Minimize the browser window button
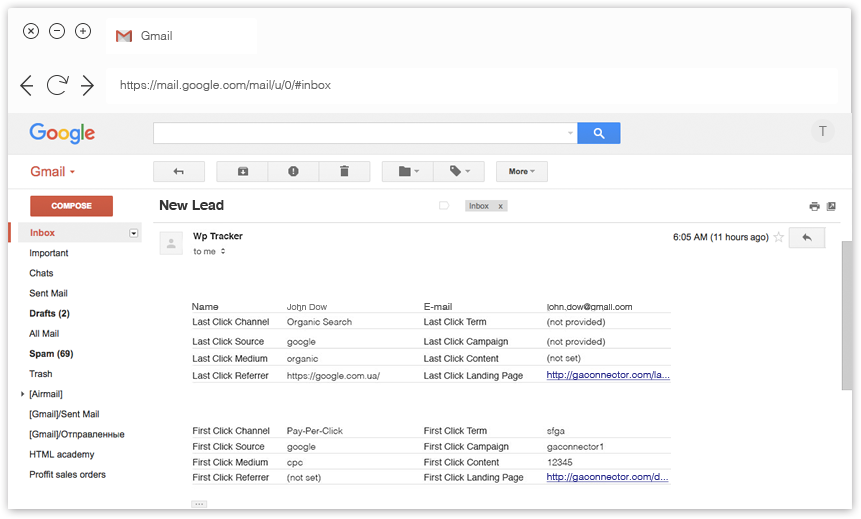861x519 pixels. click(57, 31)
